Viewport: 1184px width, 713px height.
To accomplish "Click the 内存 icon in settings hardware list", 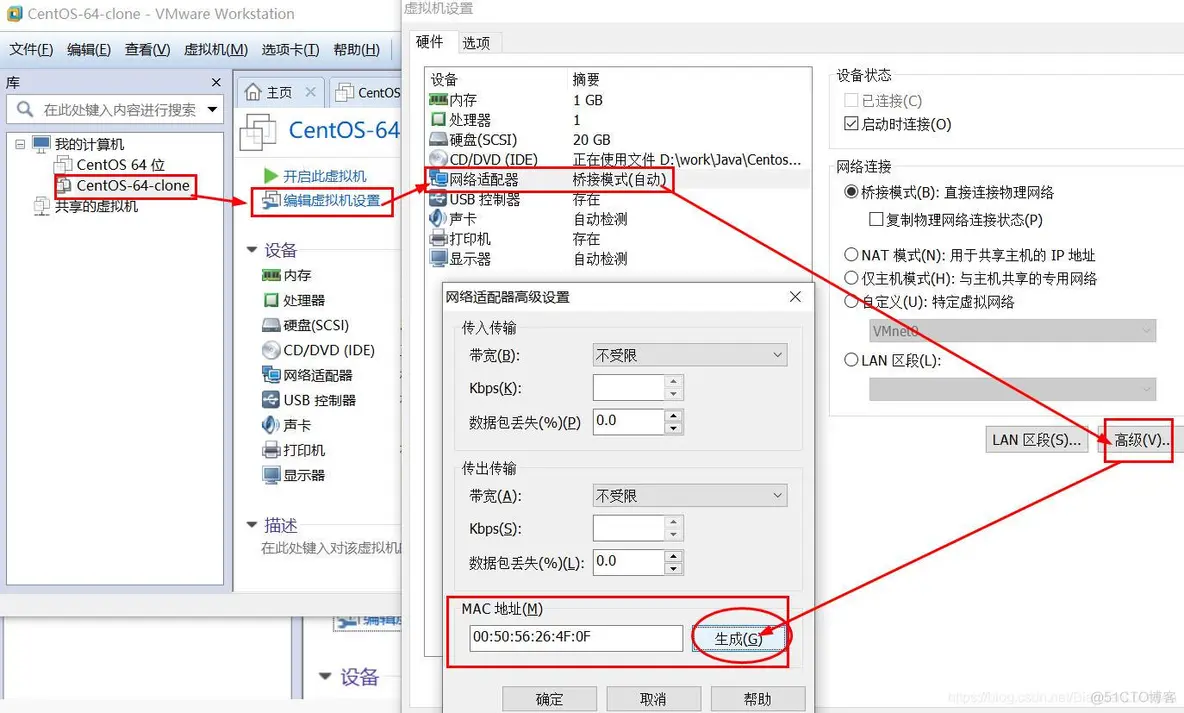I will (438, 100).
